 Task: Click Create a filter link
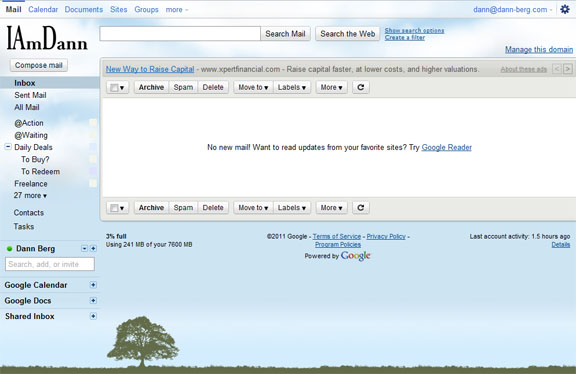point(405,37)
